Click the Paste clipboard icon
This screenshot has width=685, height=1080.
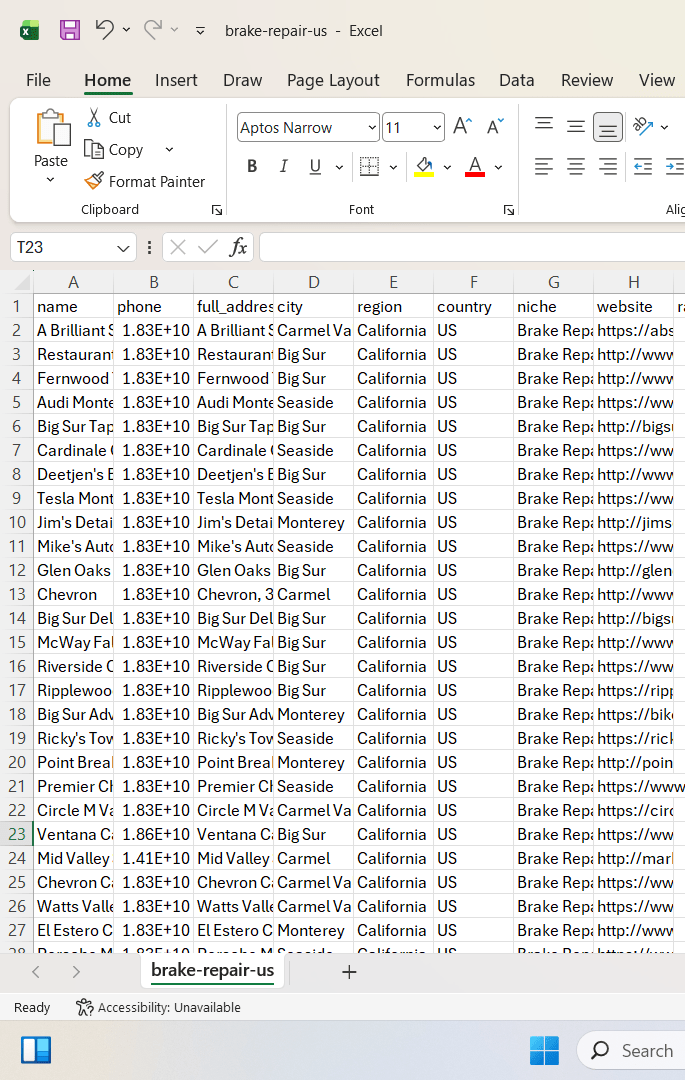pyautogui.click(x=52, y=128)
